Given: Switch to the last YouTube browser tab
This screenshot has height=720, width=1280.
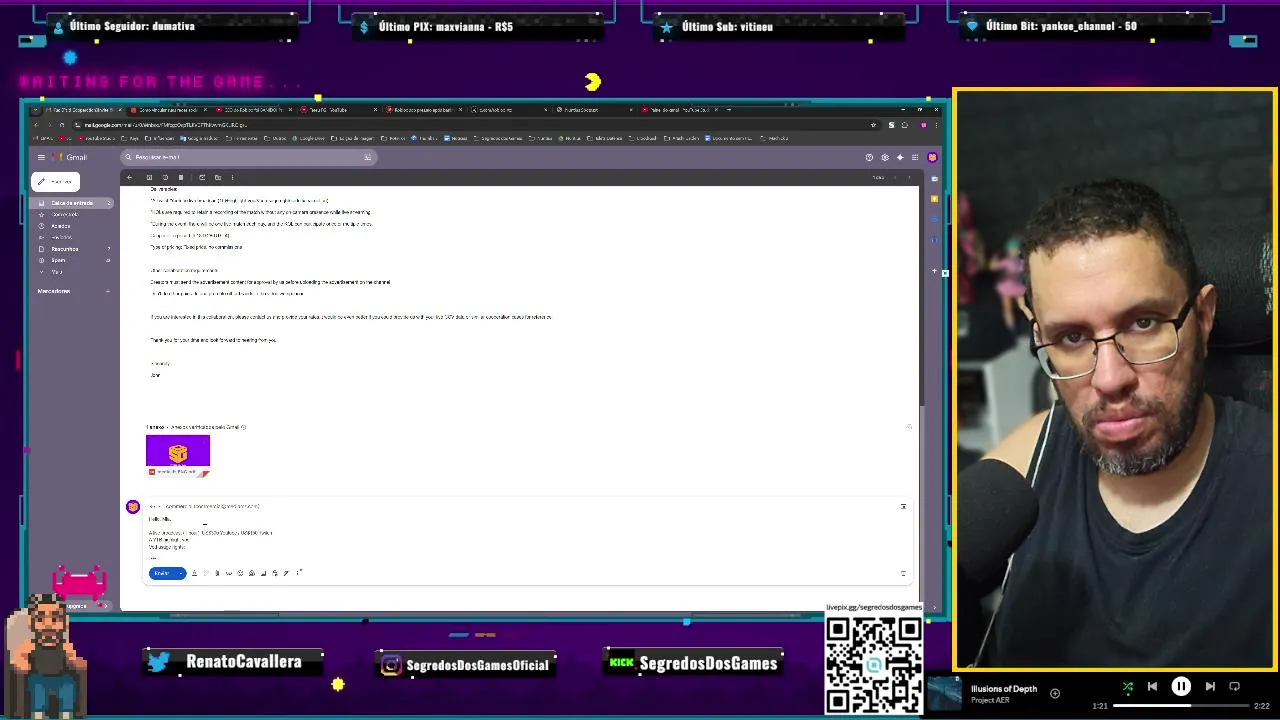Looking at the screenshot, I should point(680,109).
